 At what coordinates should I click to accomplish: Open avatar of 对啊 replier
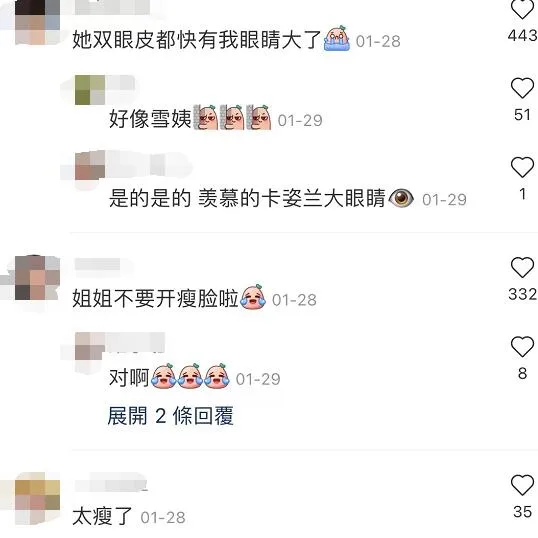90,346
